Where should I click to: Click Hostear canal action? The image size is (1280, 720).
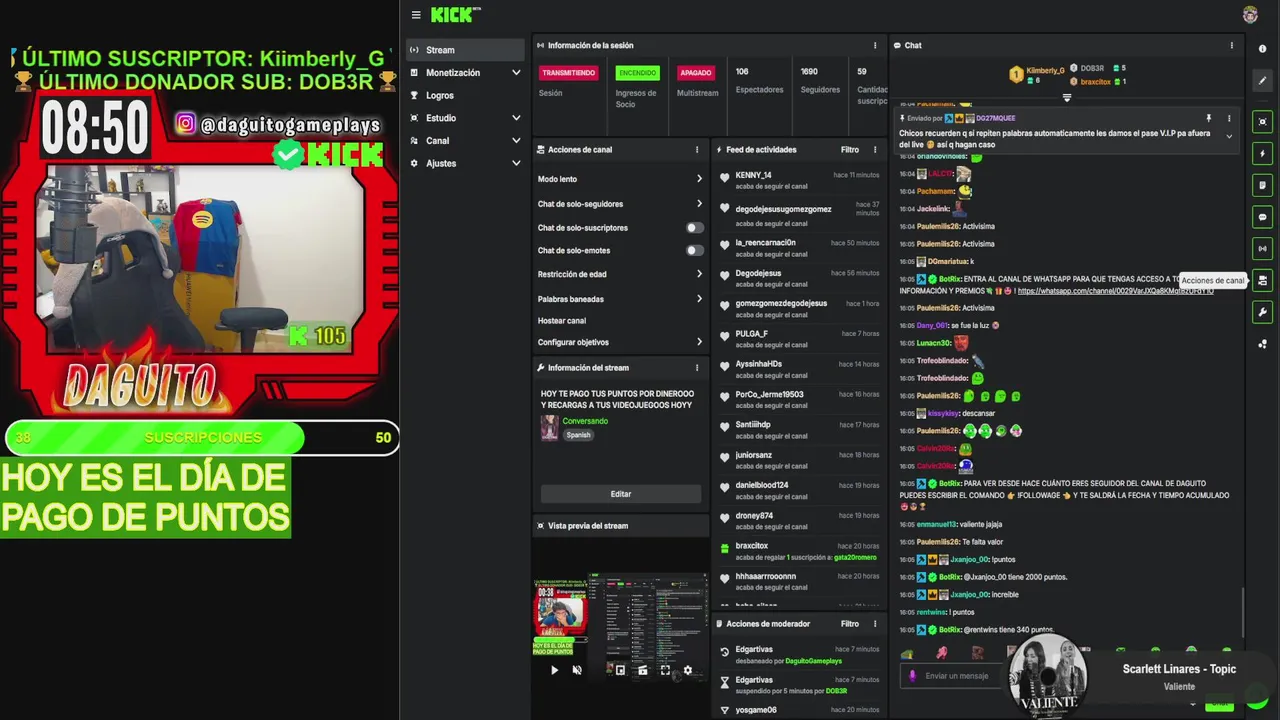coord(562,321)
